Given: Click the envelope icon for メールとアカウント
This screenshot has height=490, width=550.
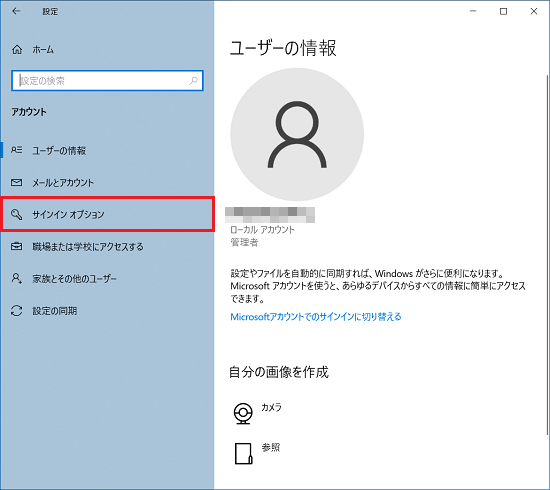Looking at the screenshot, I should coord(16,182).
